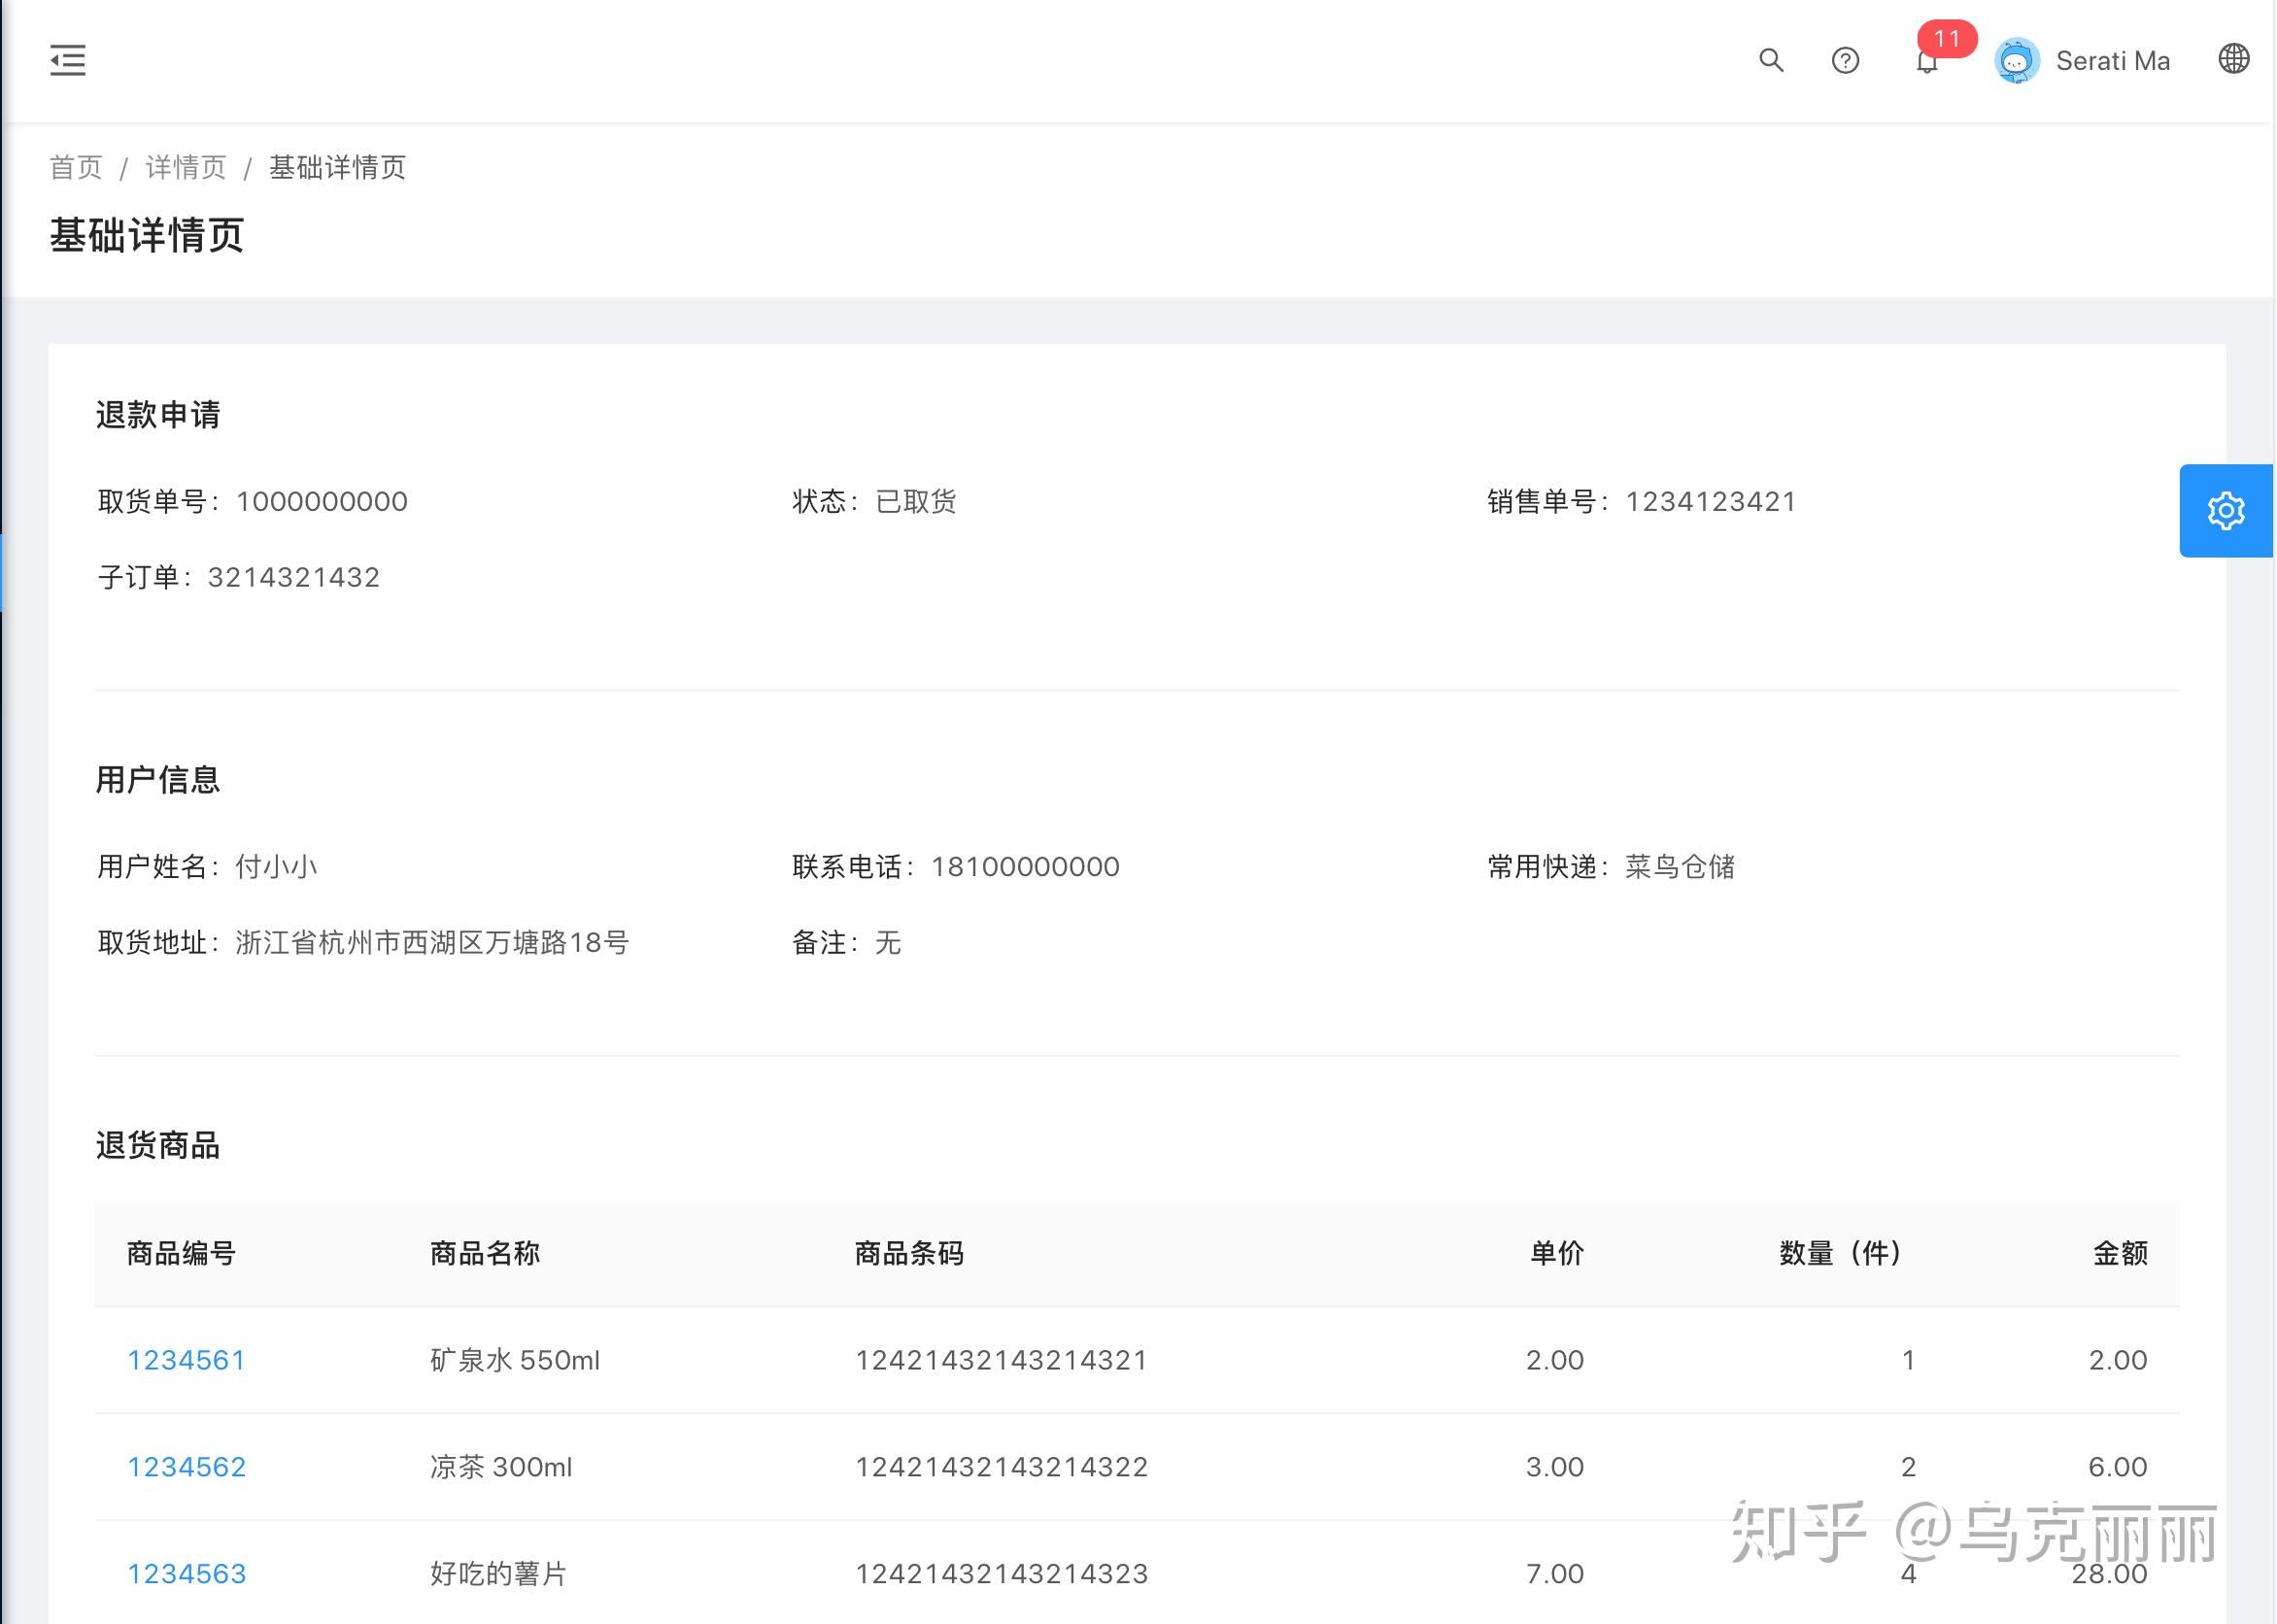2277x1624 pixels.
Task: Click the 退货商品 section title
Action: coord(158,1145)
